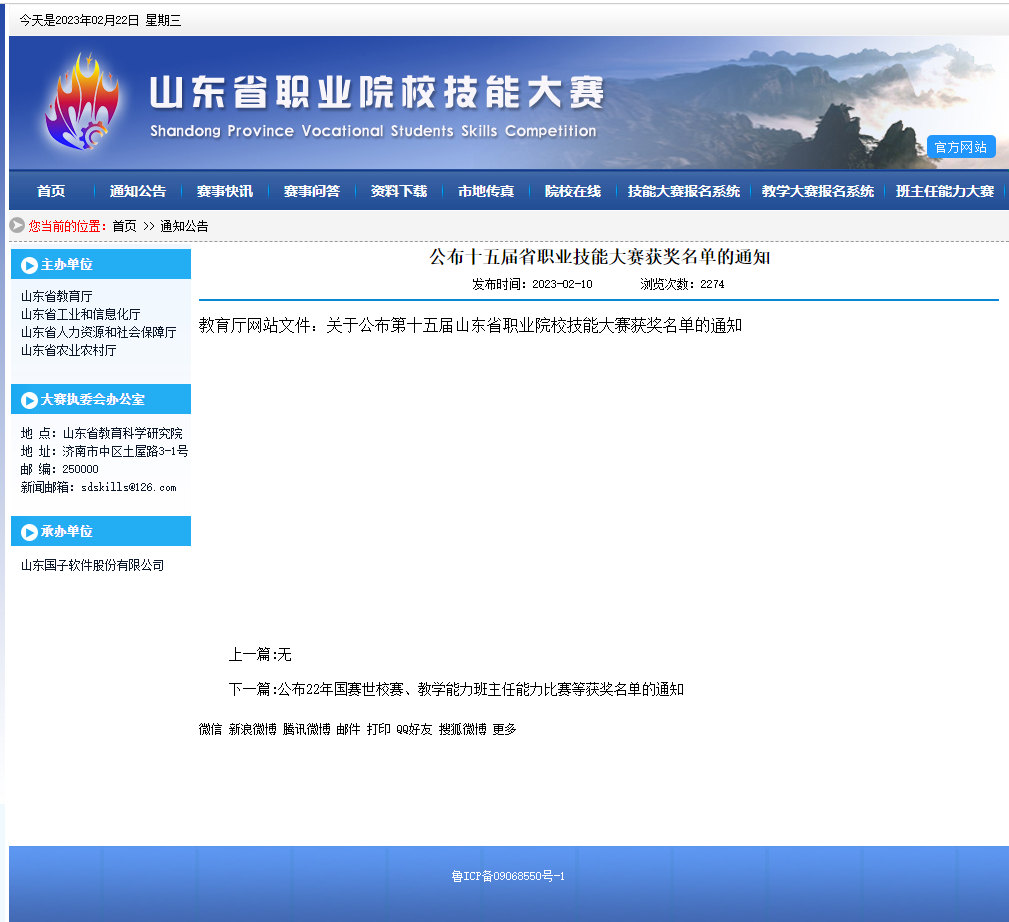Viewport: 1009px width, 922px height.
Task: Open the 教育厅网站文件 notice text in article
Action: tap(470, 325)
